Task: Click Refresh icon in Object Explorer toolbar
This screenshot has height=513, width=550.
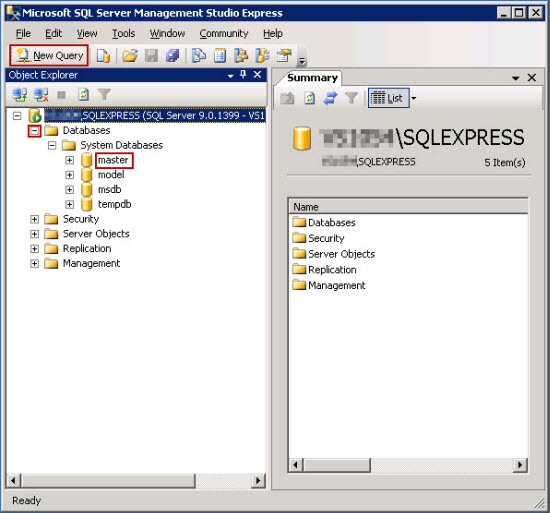Action: coord(83,95)
